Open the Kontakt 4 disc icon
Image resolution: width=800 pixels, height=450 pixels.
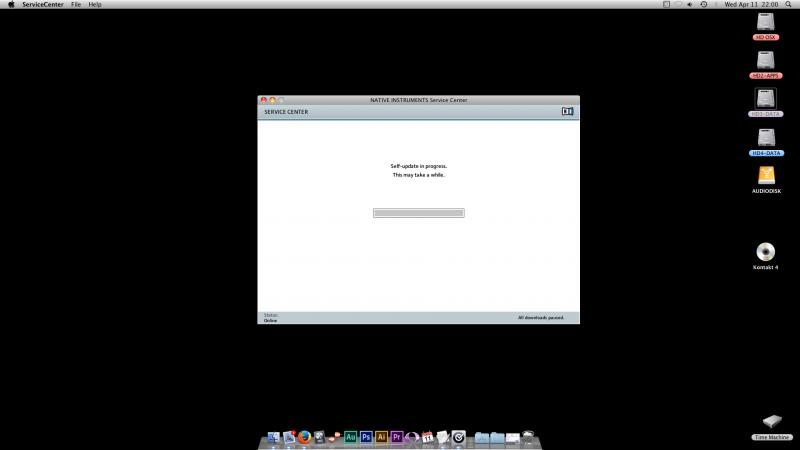765,252
